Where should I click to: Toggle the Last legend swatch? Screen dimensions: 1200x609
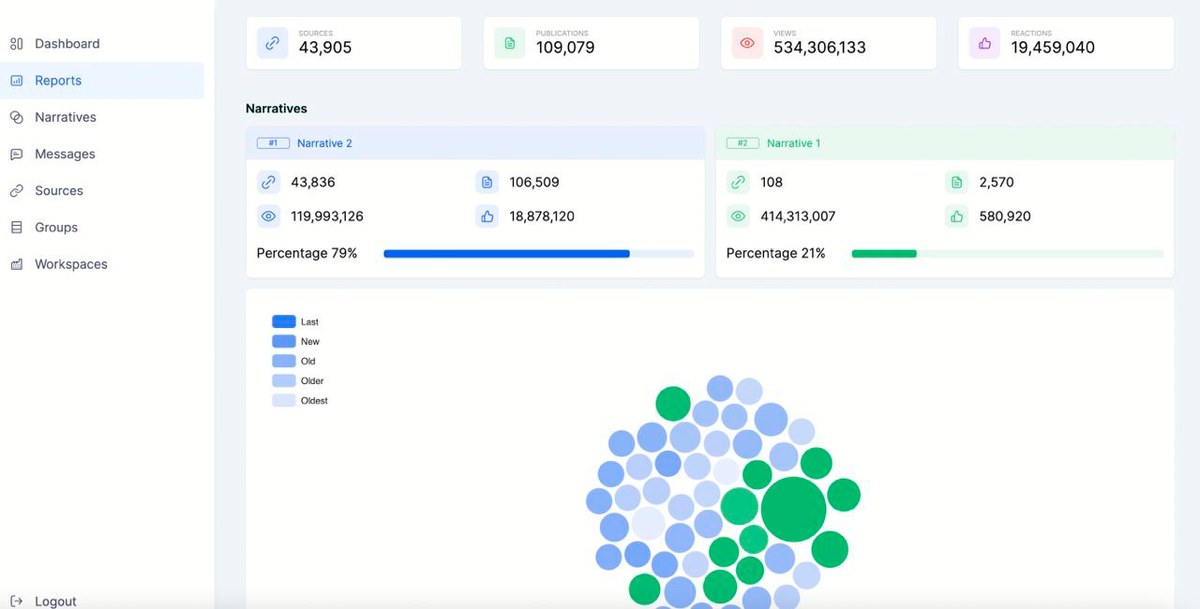click(x=284, y=322)
